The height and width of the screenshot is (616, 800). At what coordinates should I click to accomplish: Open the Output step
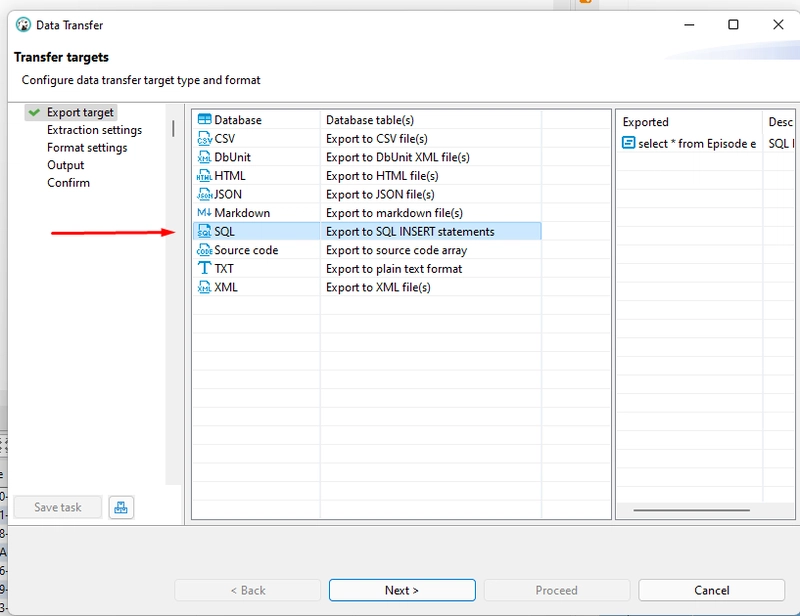pos(66,165)
